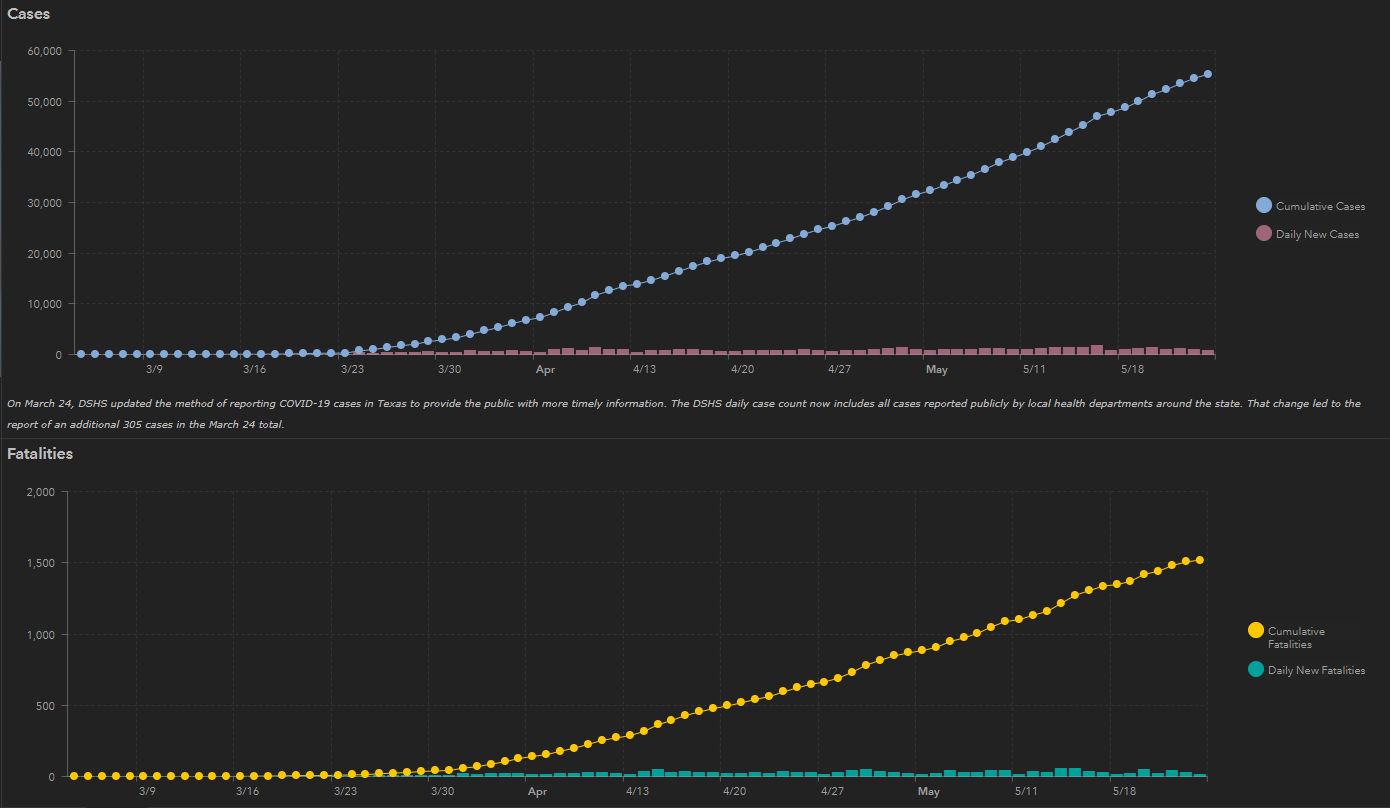Click the blue Cumulative Cases legend circle
This screenshot has height=808, width=1390.
coord(1264,206)
